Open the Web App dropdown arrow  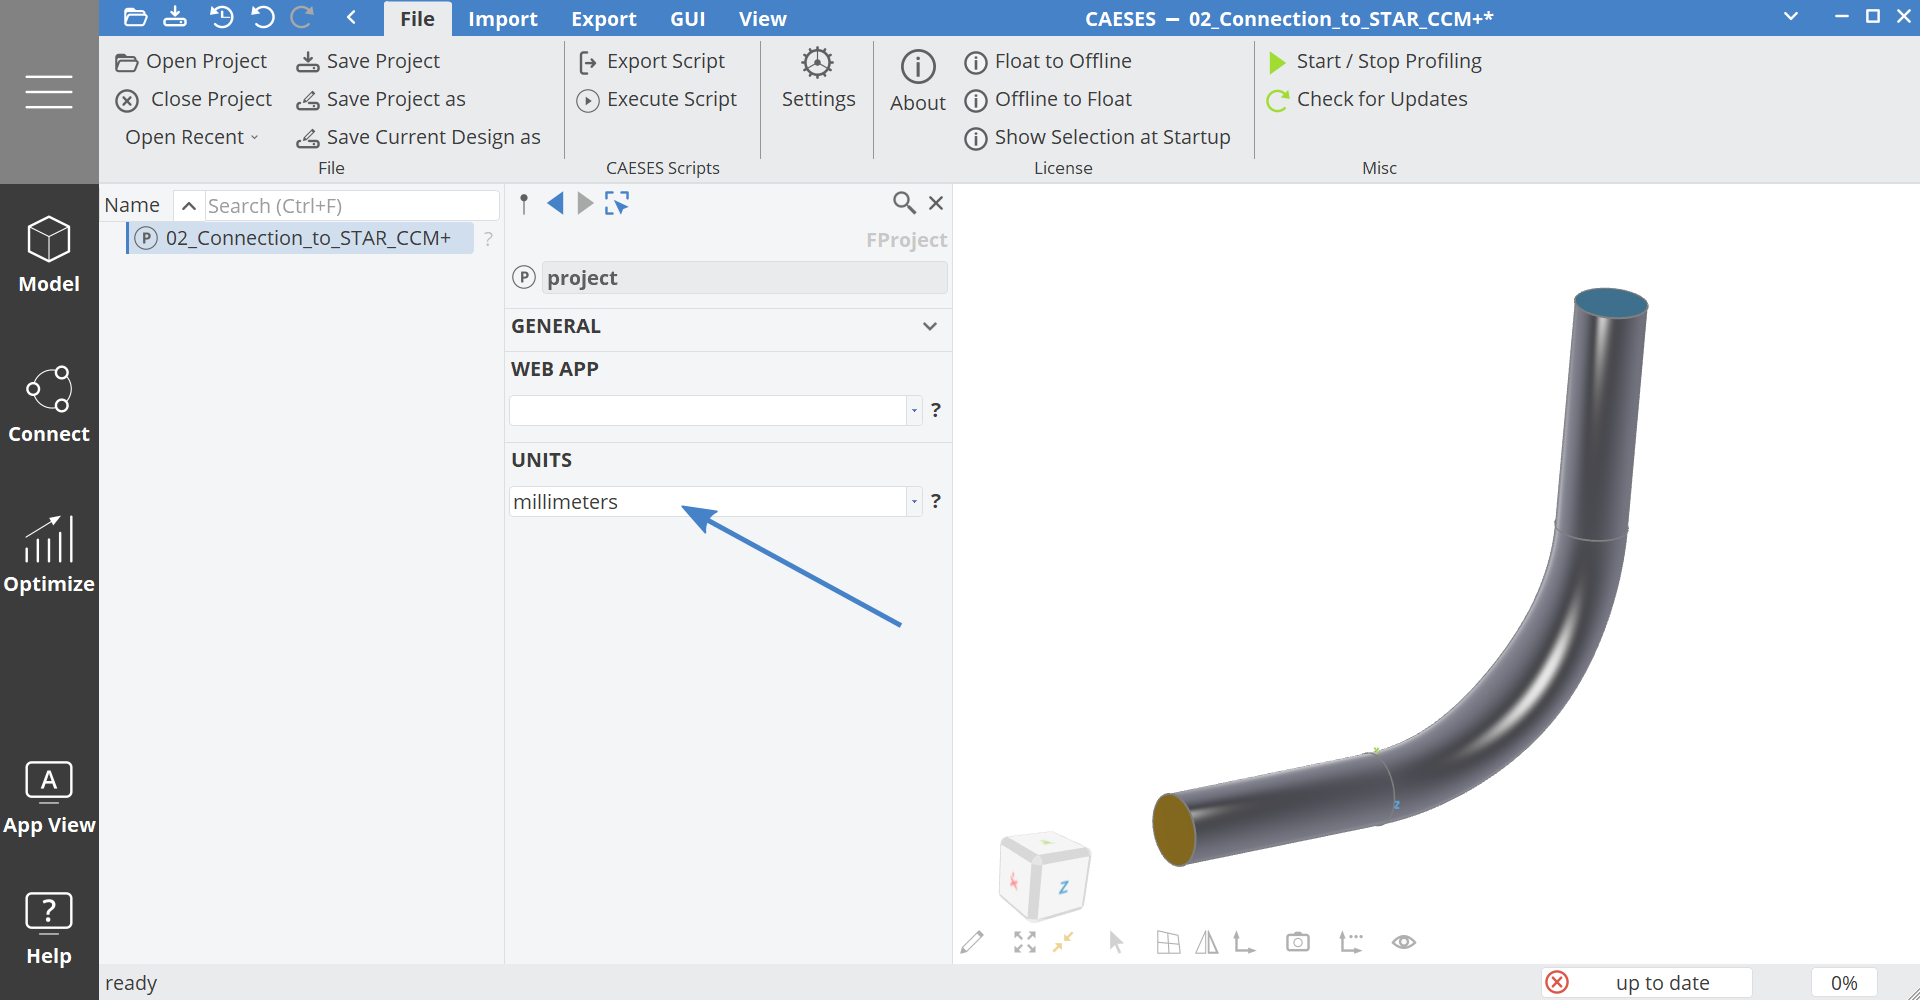pyautogui.click(x=914, y=410)
